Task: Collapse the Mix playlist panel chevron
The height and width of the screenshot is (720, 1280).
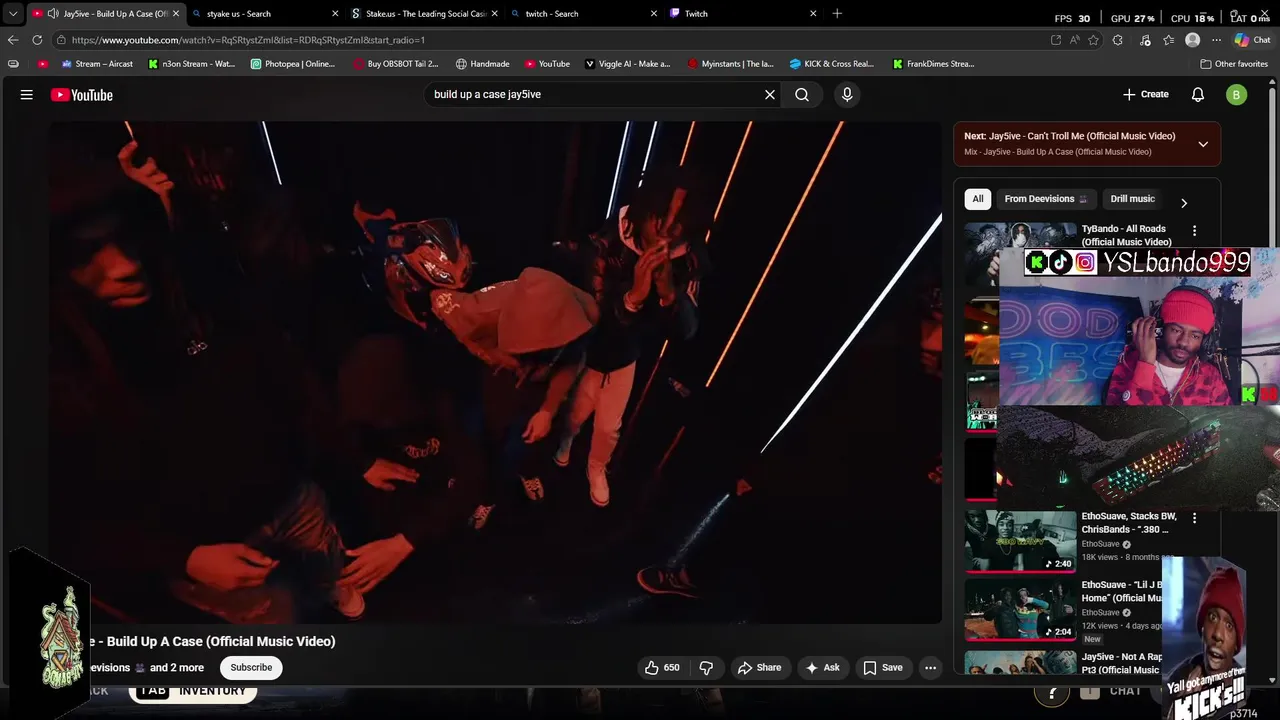Action: 1203,144
